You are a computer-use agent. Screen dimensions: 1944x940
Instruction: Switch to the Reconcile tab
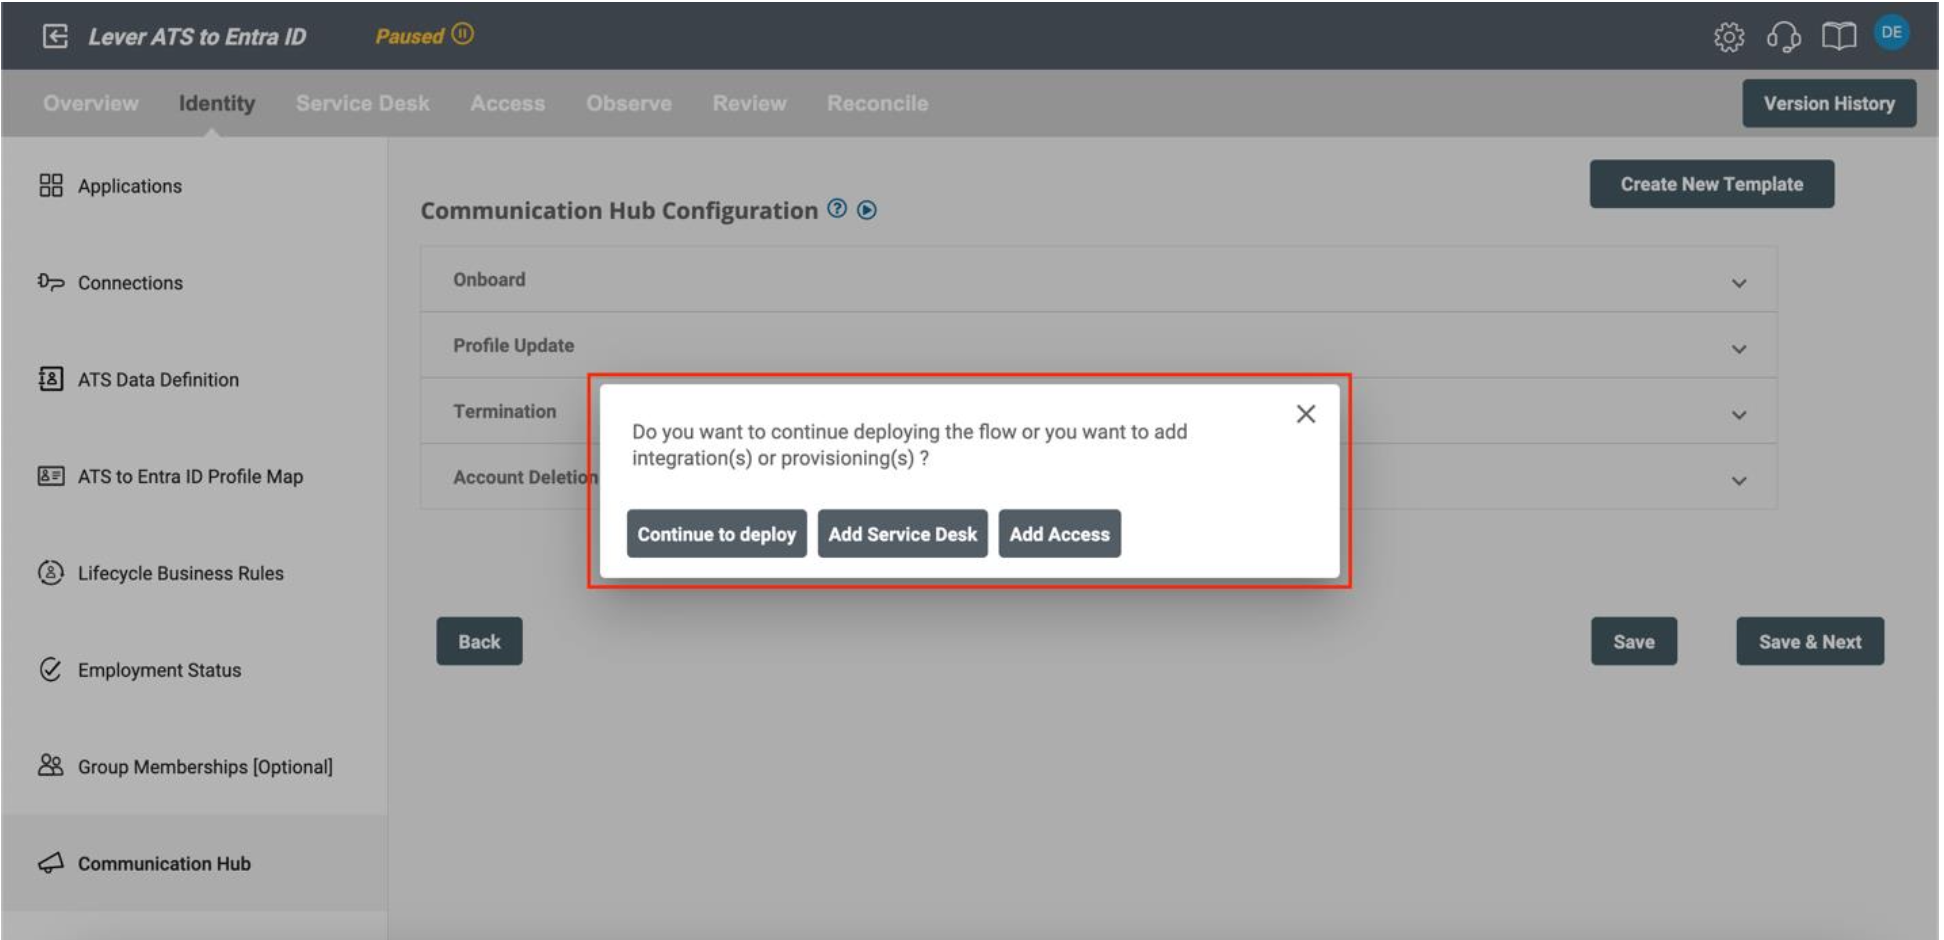[x=877, y=103]
